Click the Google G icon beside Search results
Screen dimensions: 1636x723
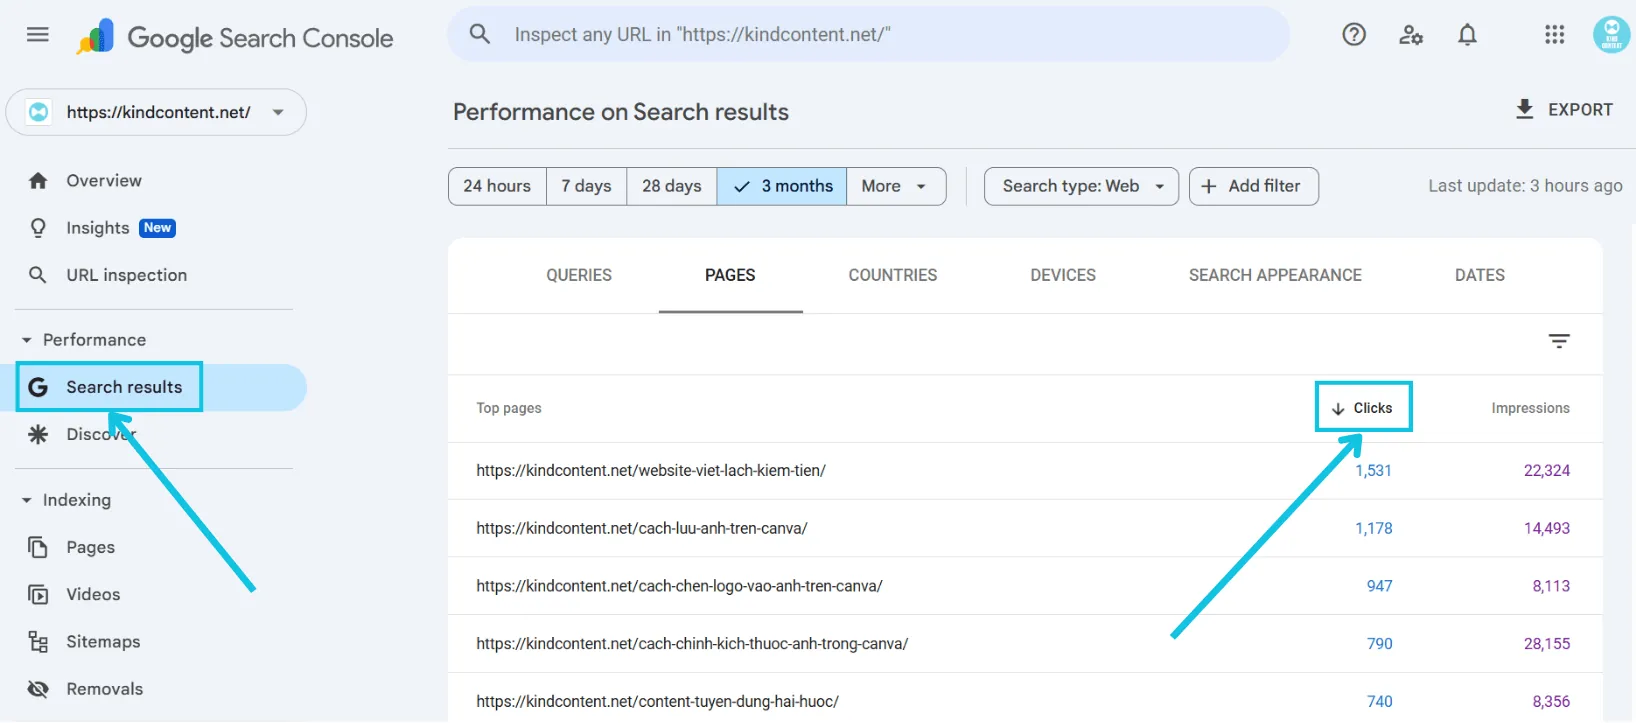coord(38,387)
